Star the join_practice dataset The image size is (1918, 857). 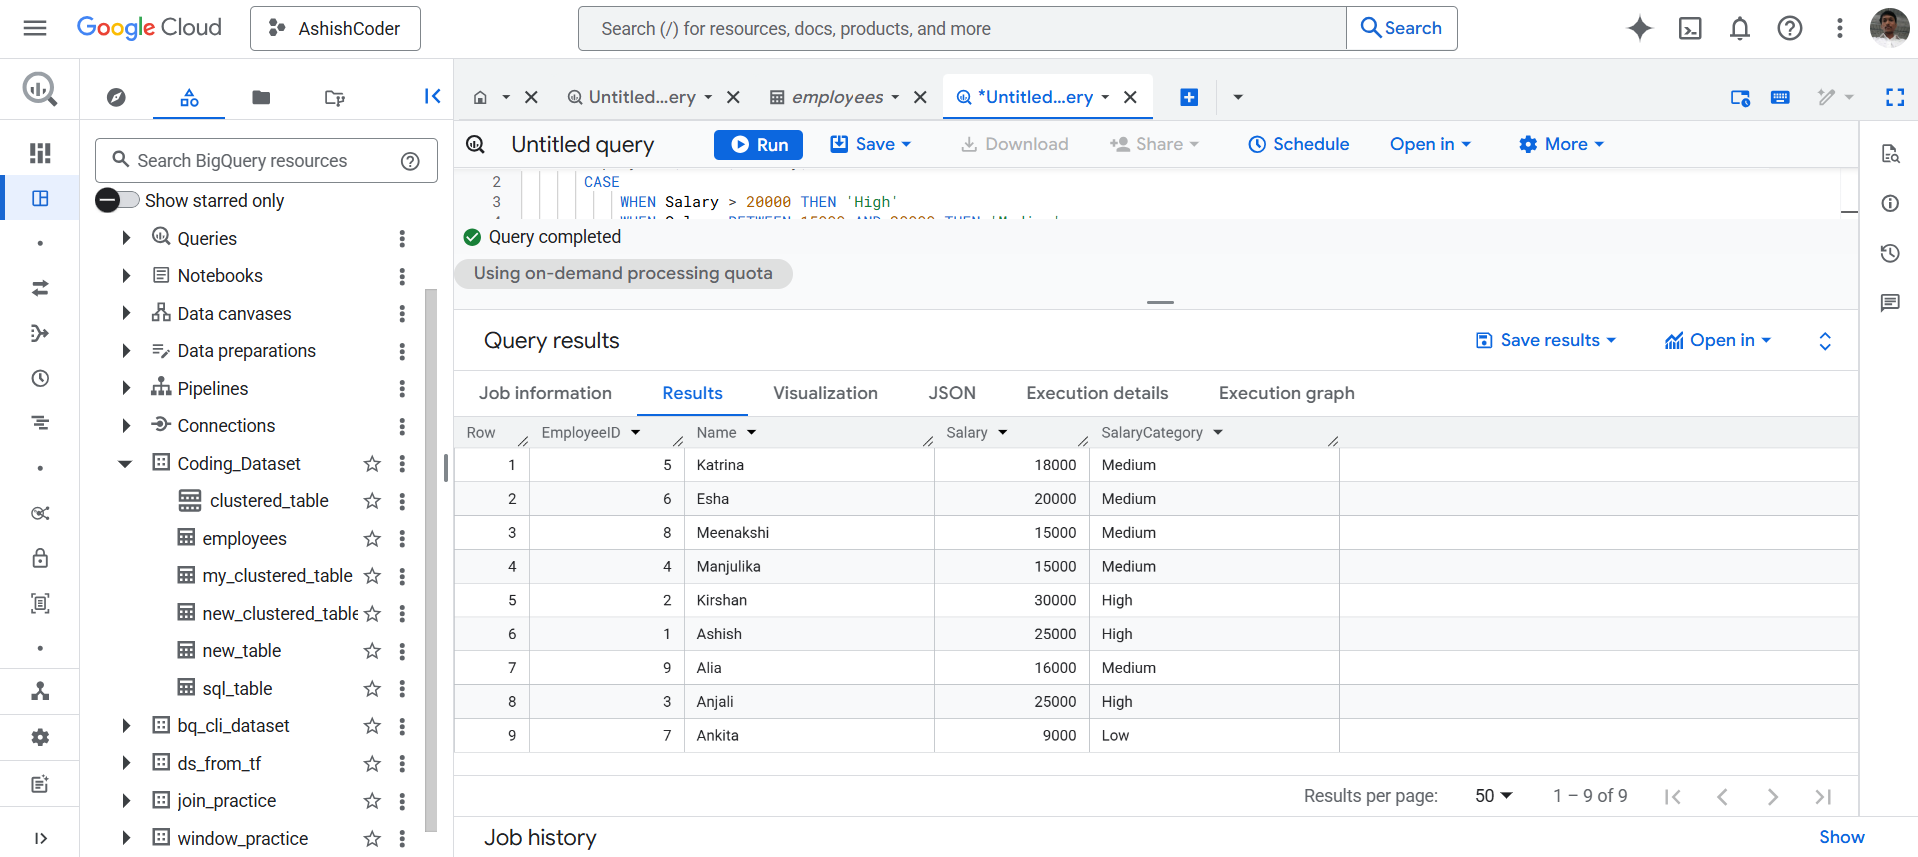point(372,801)
